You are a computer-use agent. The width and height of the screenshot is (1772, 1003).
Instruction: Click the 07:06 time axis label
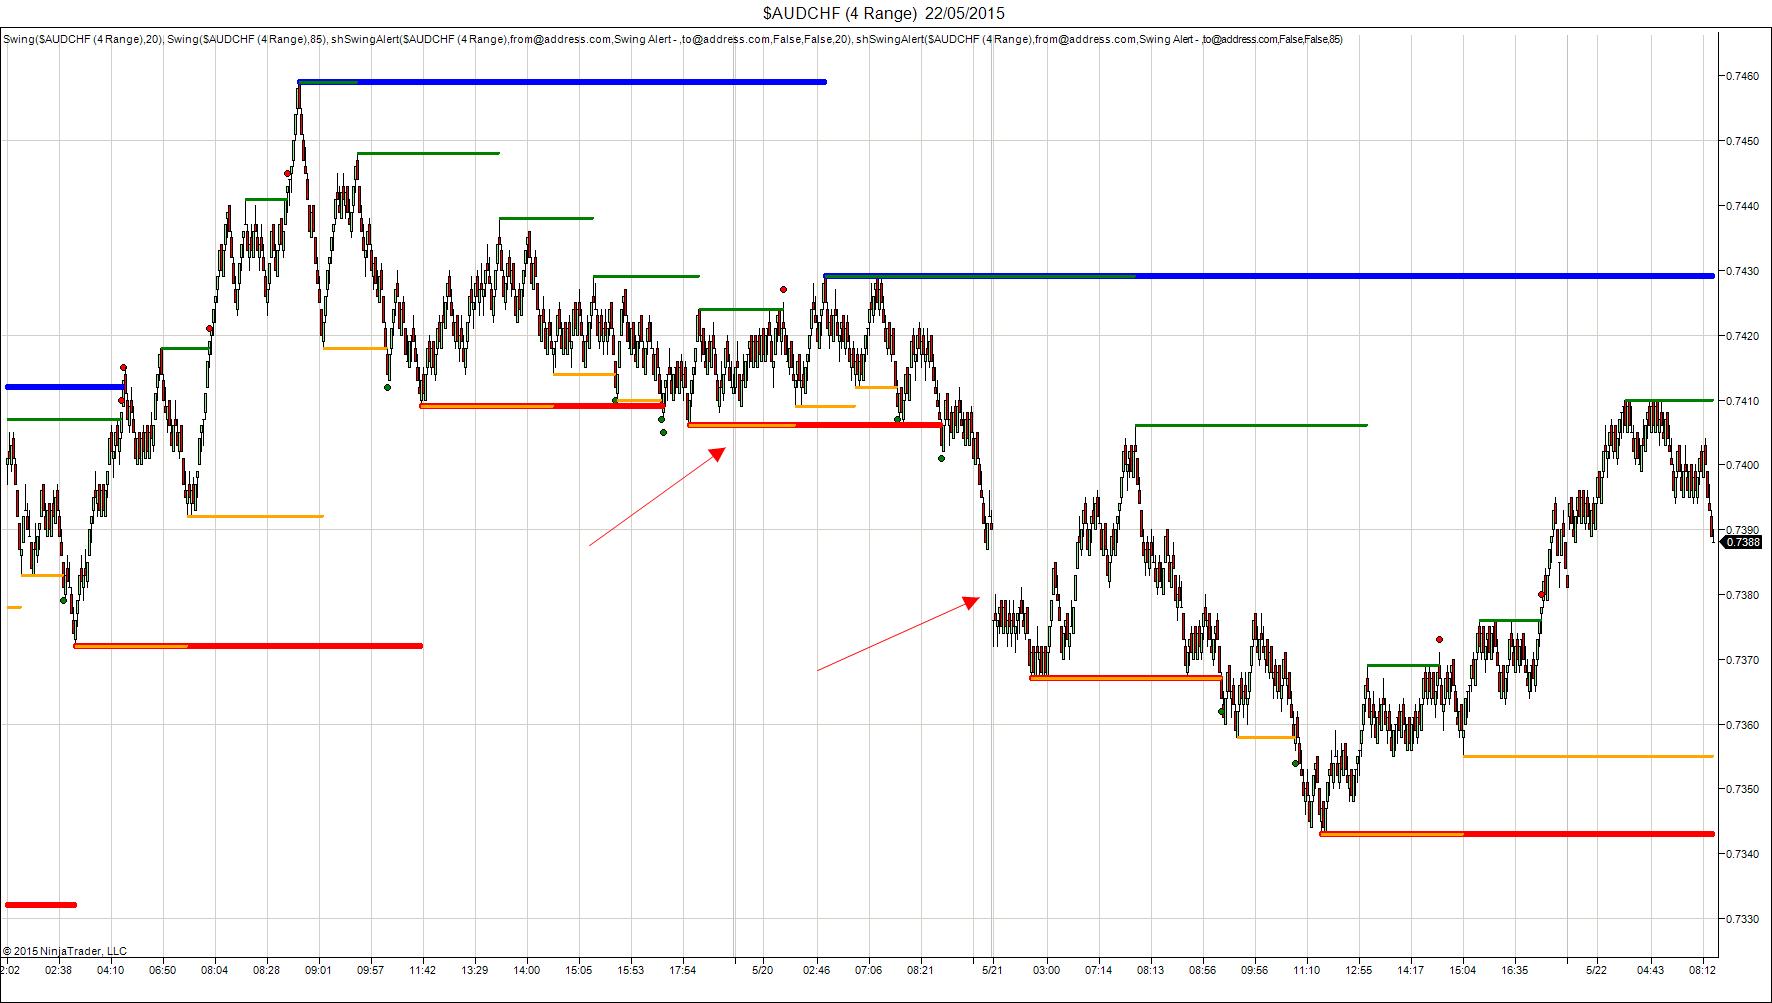coord(868,970)
